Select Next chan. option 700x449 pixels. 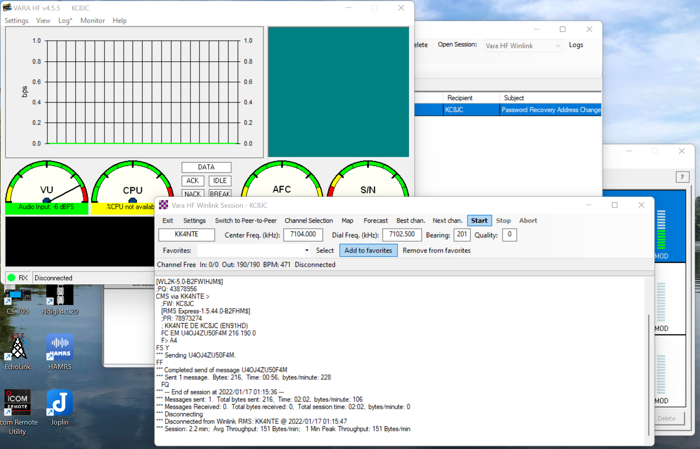point(447,220)
